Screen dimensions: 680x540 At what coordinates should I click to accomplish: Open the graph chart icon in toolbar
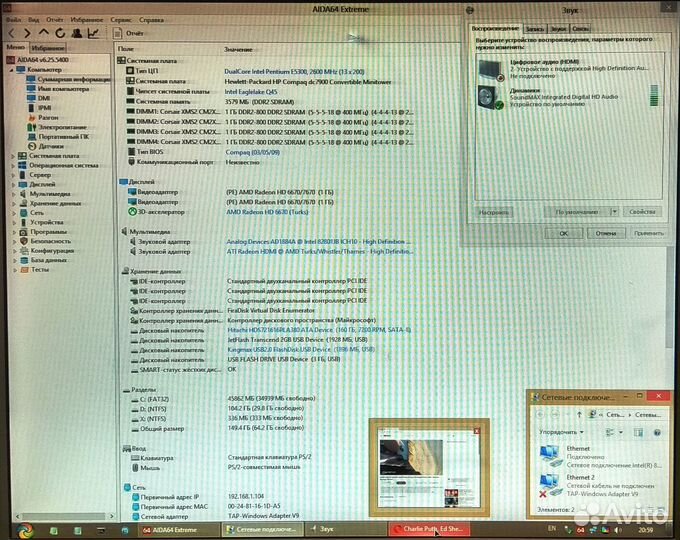pyautogui.click(x=93, y=33)
